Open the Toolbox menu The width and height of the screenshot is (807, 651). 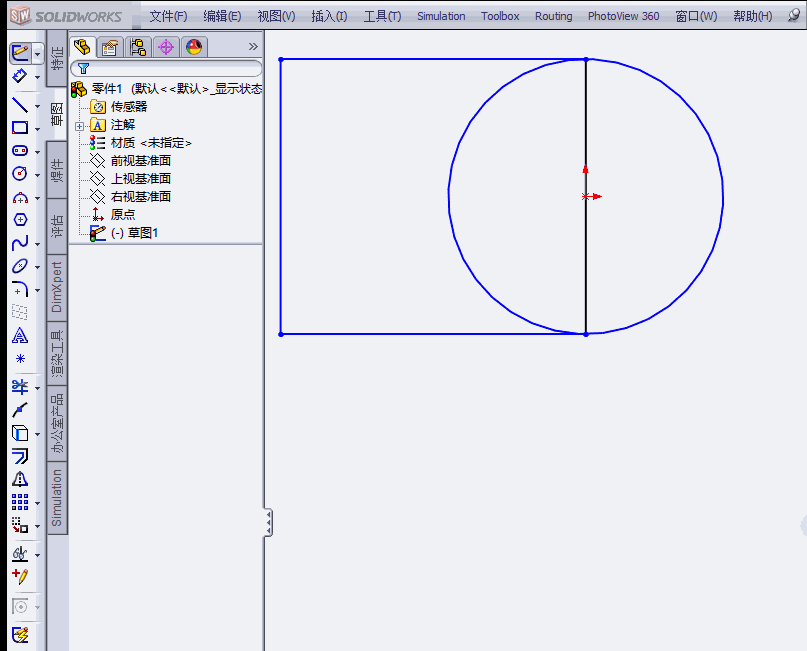click(x=500, y=16)
